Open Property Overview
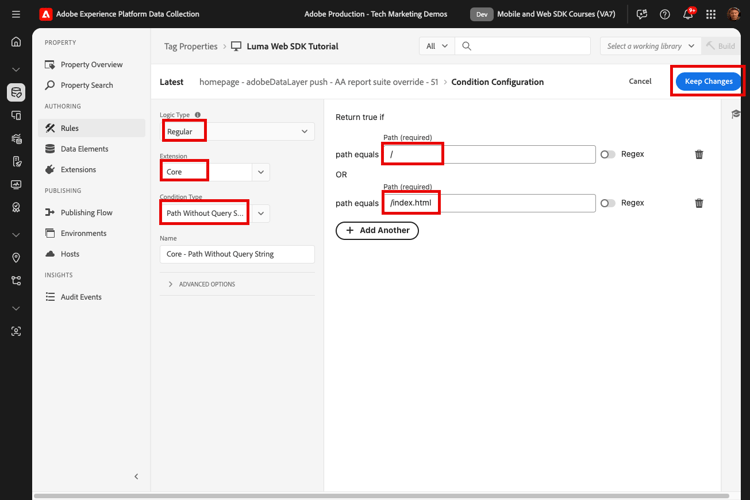 tap(91, 64)
